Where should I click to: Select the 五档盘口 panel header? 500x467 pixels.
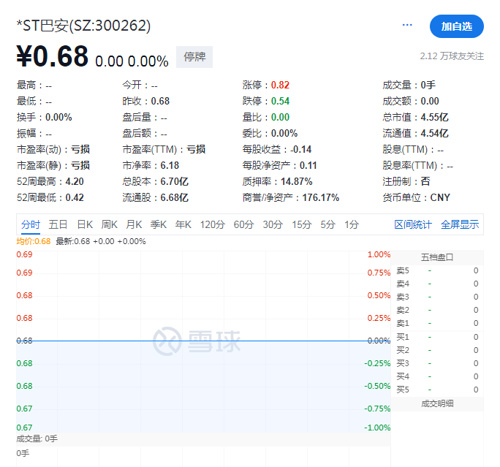pos(437,257)
